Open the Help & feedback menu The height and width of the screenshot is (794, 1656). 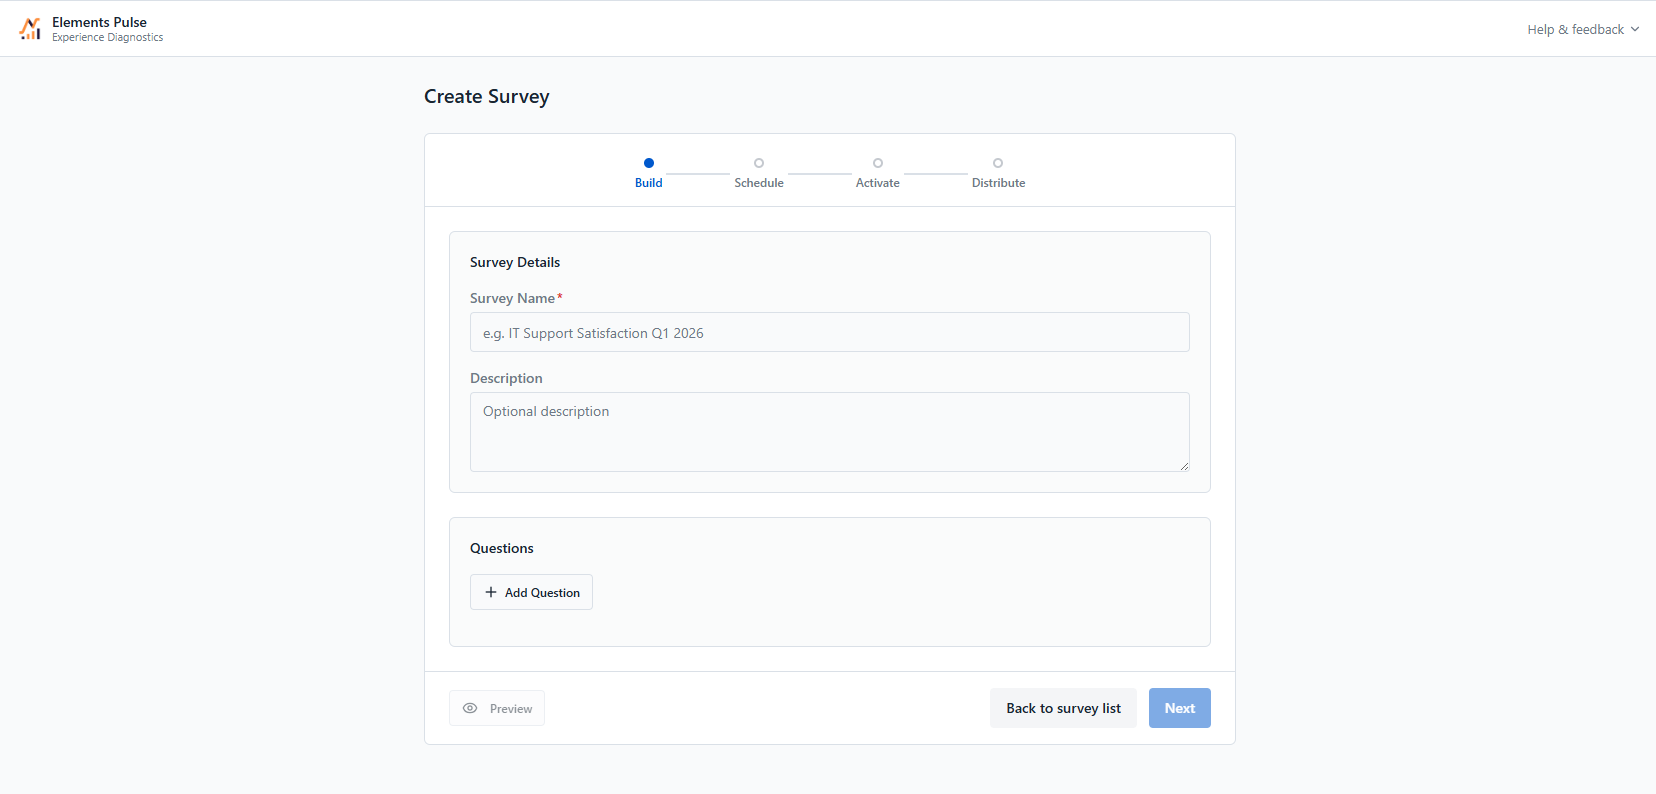[x=1583, y=29]
